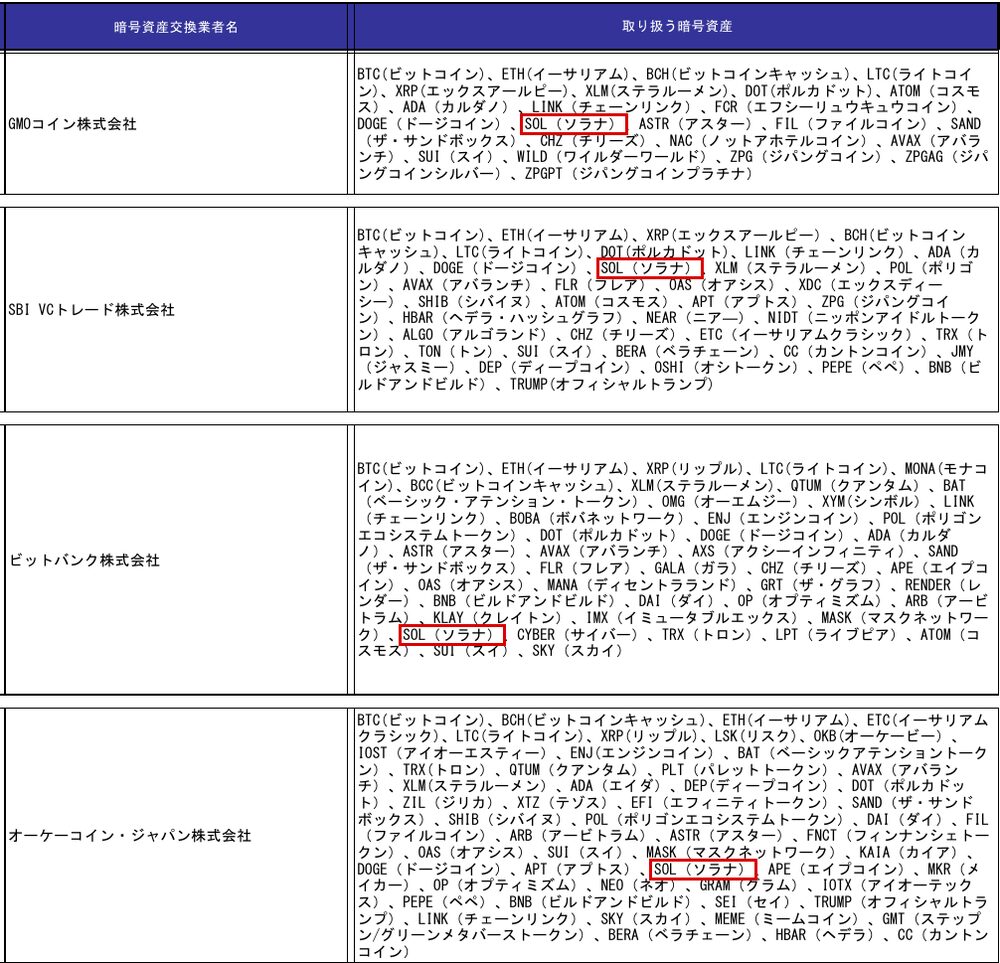Click SOL(ソラナ) text in the SBI VCトレード row
This screenshot has height=963, width=1000.
[646, 268]
